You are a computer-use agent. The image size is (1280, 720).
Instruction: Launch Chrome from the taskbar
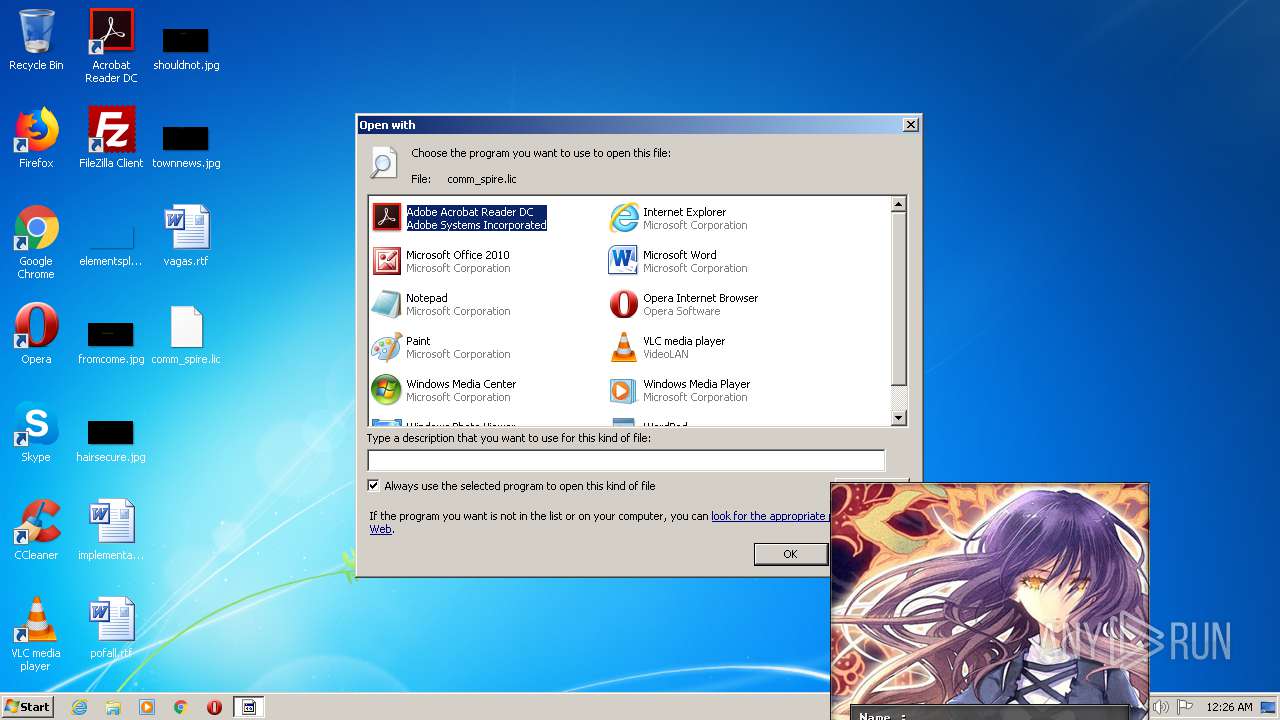coord(181,707)
